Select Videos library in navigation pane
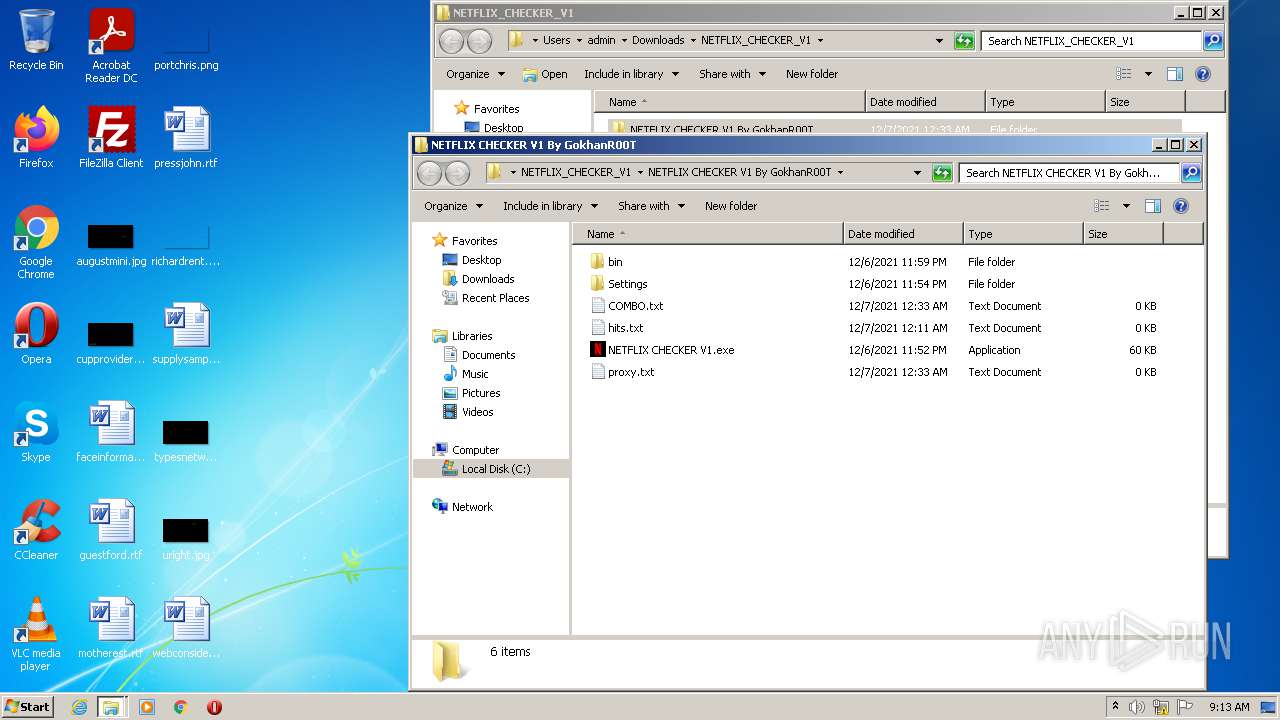This screenshot has width=1280, height=720. [x=477, y=412]
